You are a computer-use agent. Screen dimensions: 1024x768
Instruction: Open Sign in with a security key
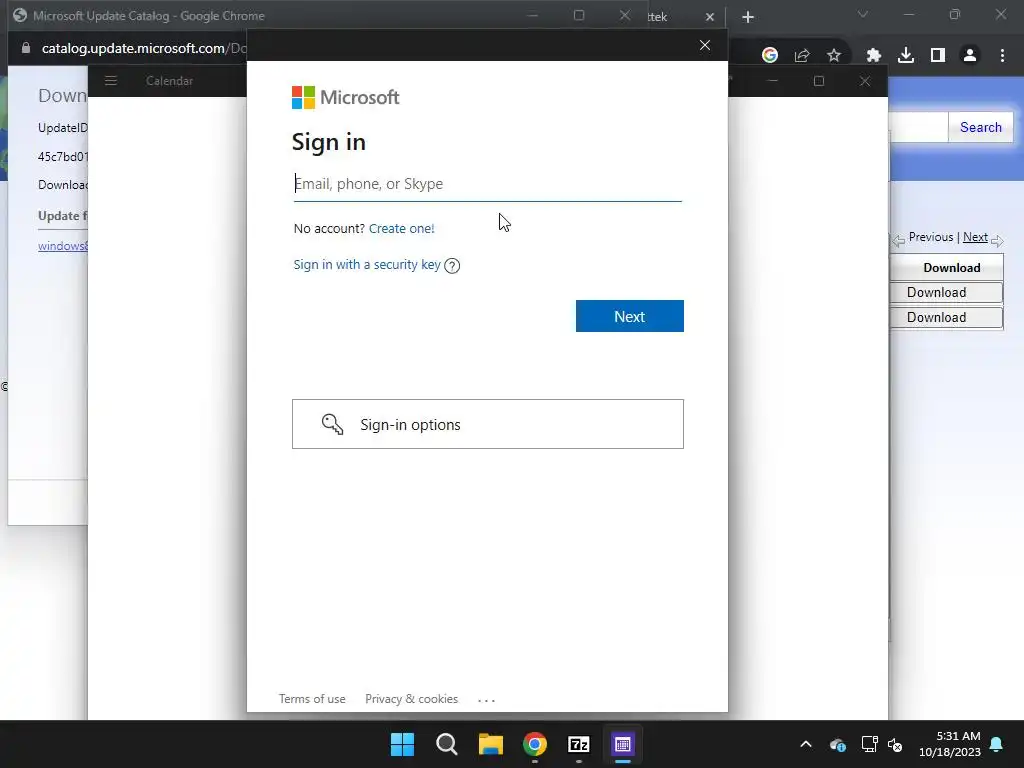[x=366, y=264]
